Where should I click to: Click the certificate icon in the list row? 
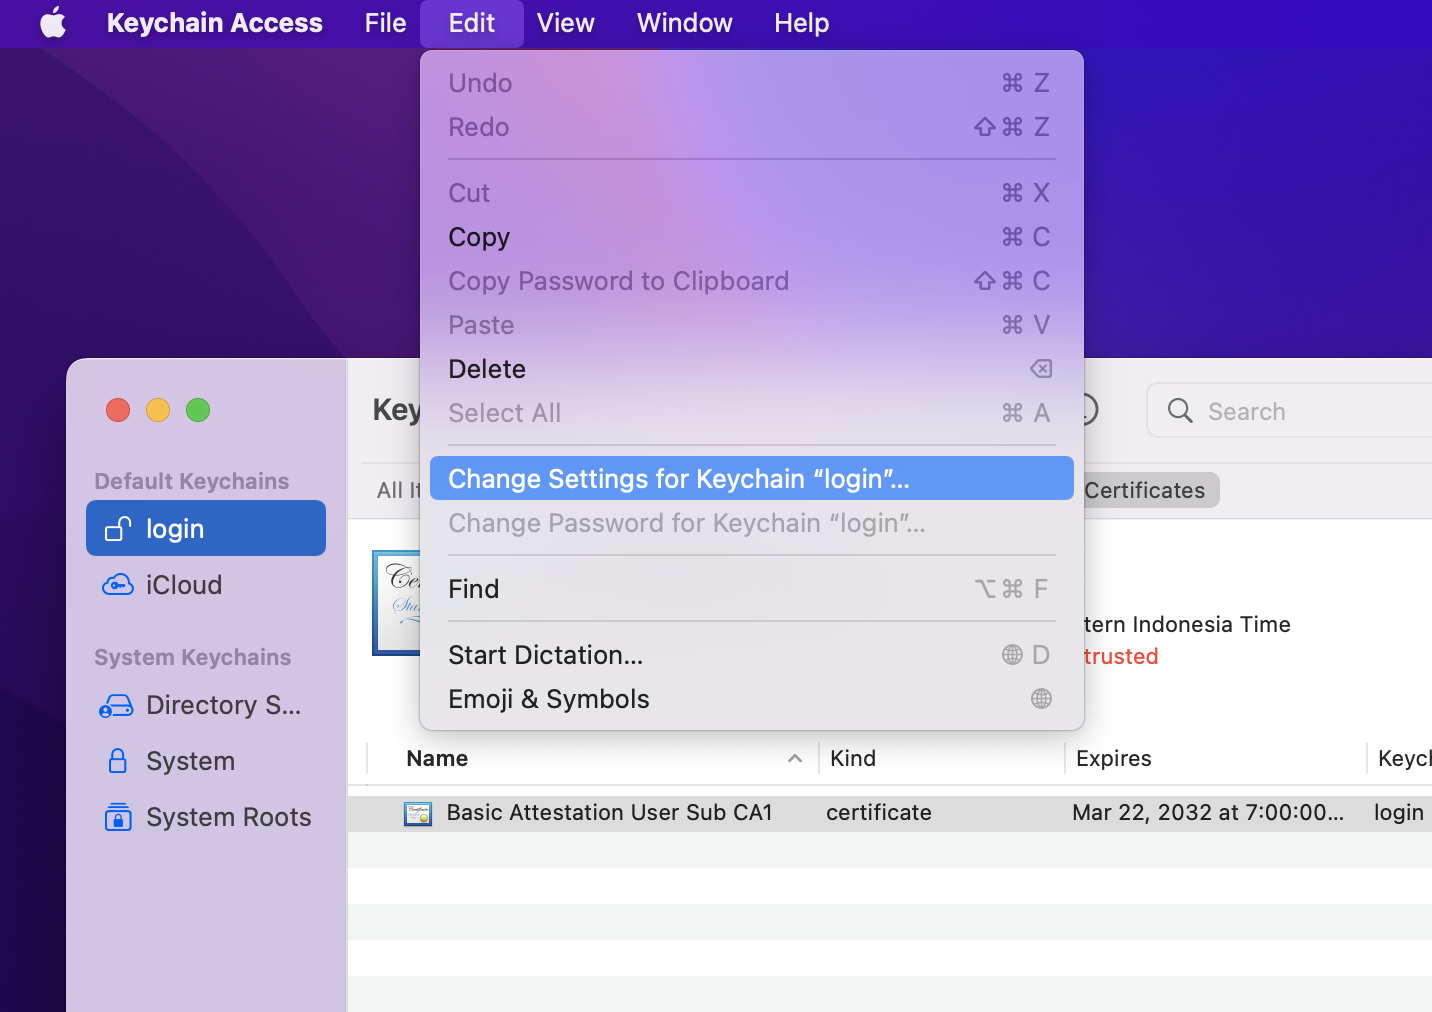(x=418, y=814)
